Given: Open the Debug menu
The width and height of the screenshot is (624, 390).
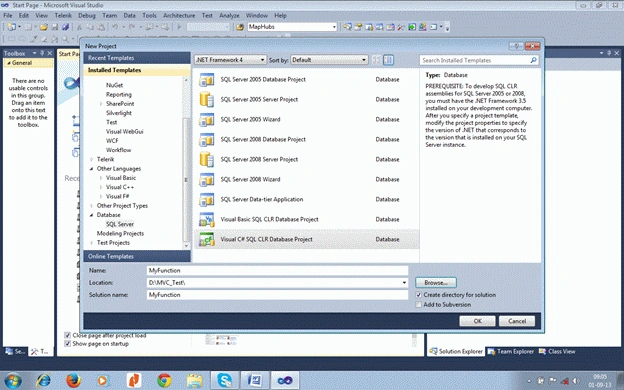Looking at the screenshot, I should (87, 16).
